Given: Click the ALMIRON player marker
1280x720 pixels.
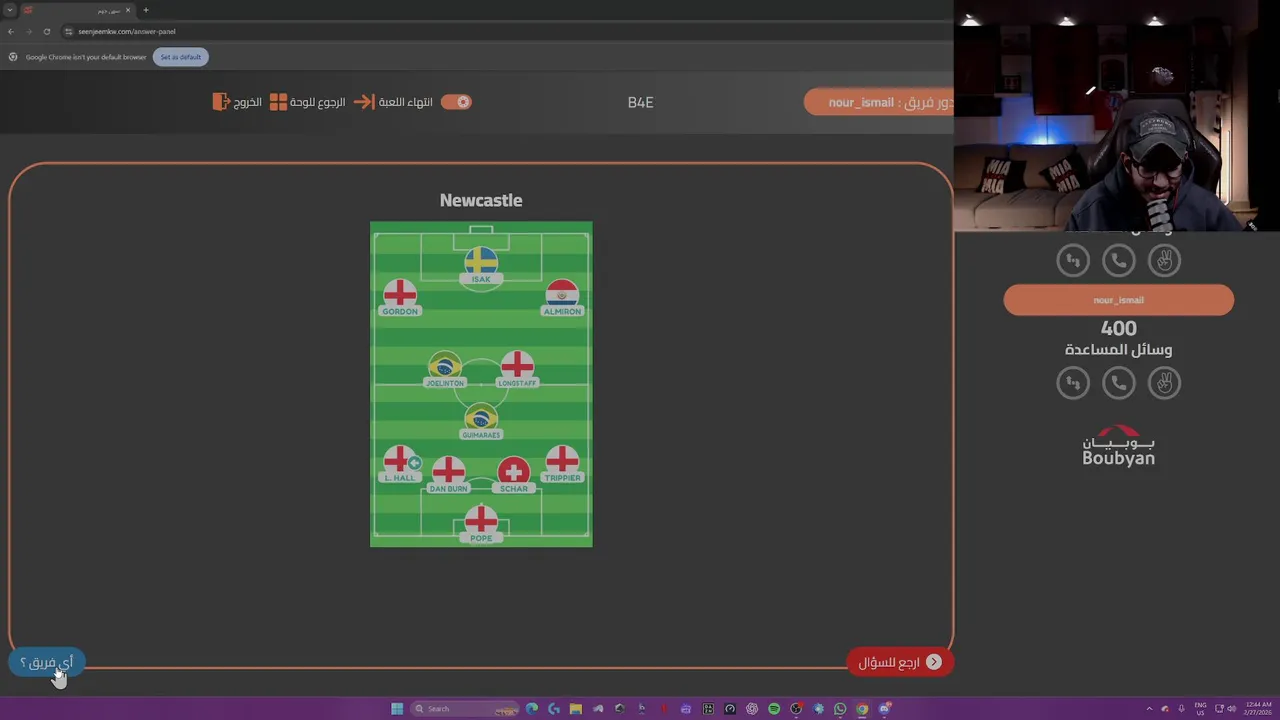Looking at the screenshot, I should pyautogui.click(x=562, y=298).
